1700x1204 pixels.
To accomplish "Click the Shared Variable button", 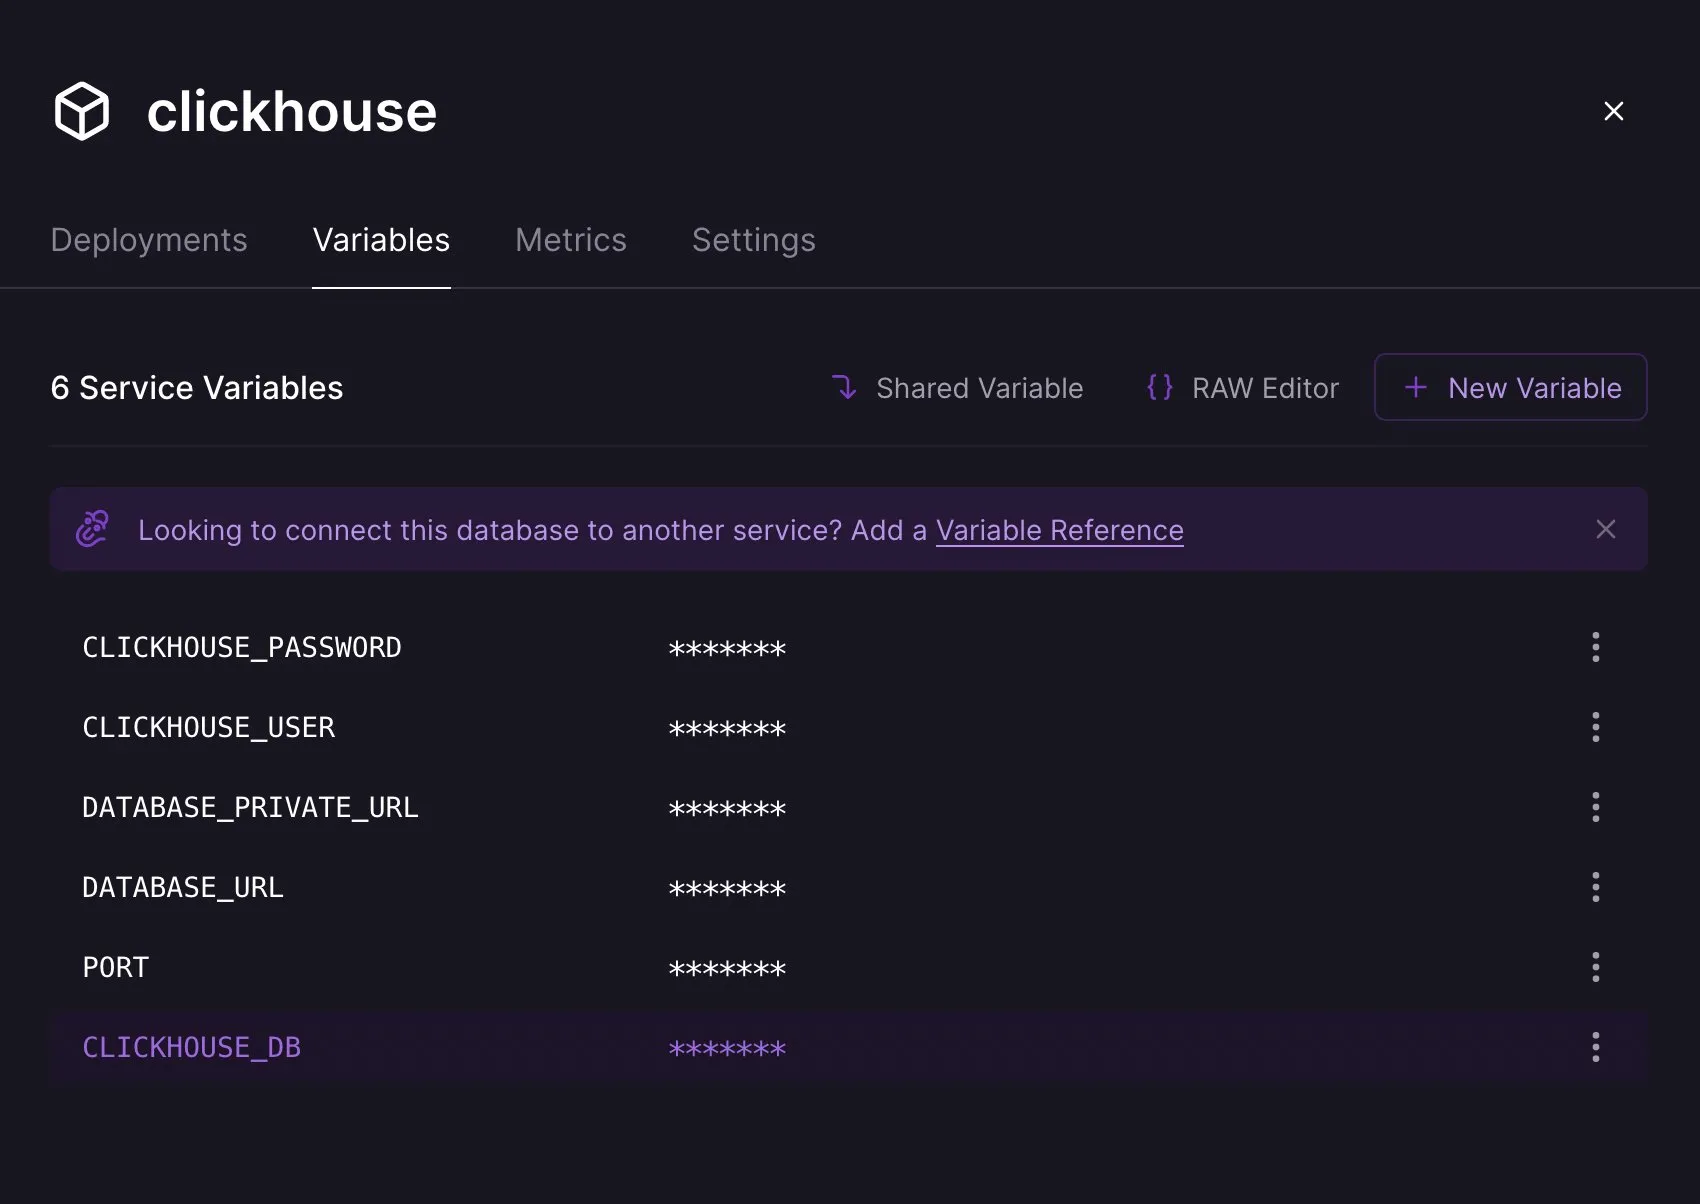I will click(x=957, y=388).
